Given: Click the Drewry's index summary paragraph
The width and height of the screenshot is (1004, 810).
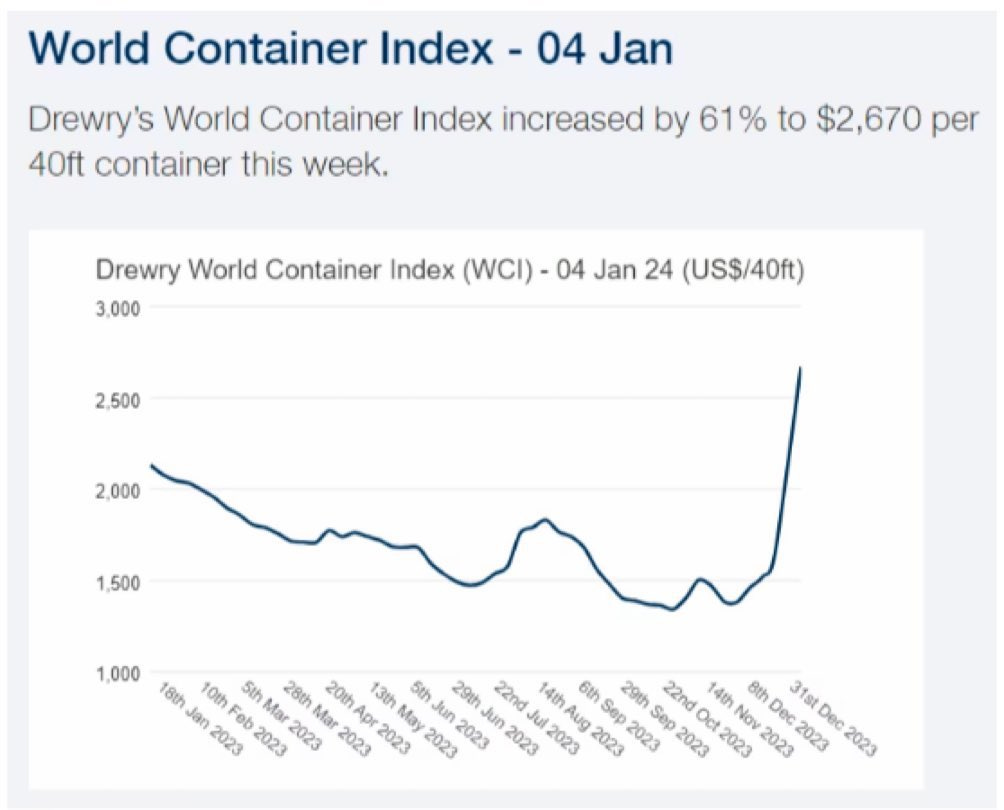Looking at the screenshot, I should (502, 141).
